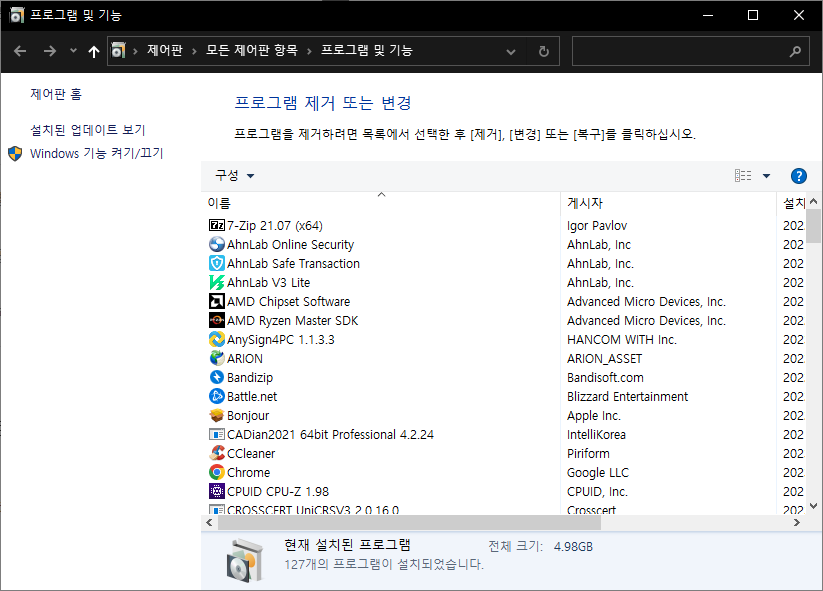The height and width of the screenshot is (591, 823).
Task: Click the AhnLab V3 Lite icon
Action: 217,282
